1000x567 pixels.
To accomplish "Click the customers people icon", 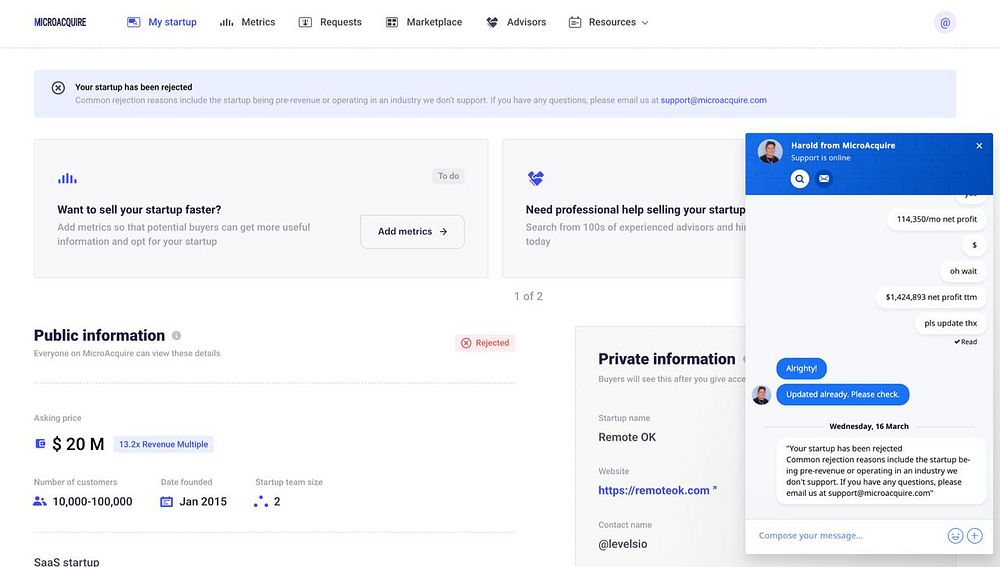I will 40,502.
